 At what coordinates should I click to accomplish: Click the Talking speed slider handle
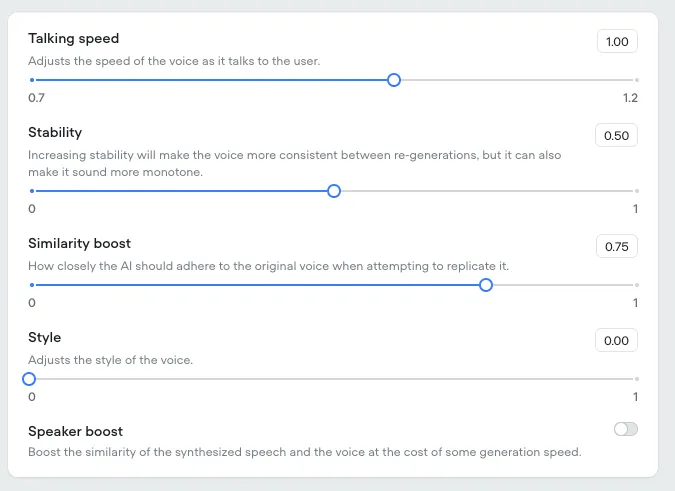(x=393, y=80)
